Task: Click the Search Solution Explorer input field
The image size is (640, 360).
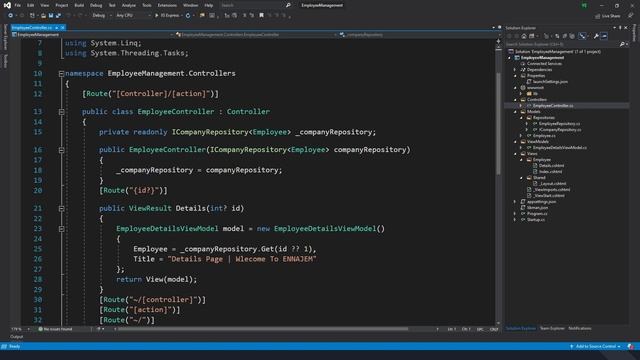Action: click(561, 44)
